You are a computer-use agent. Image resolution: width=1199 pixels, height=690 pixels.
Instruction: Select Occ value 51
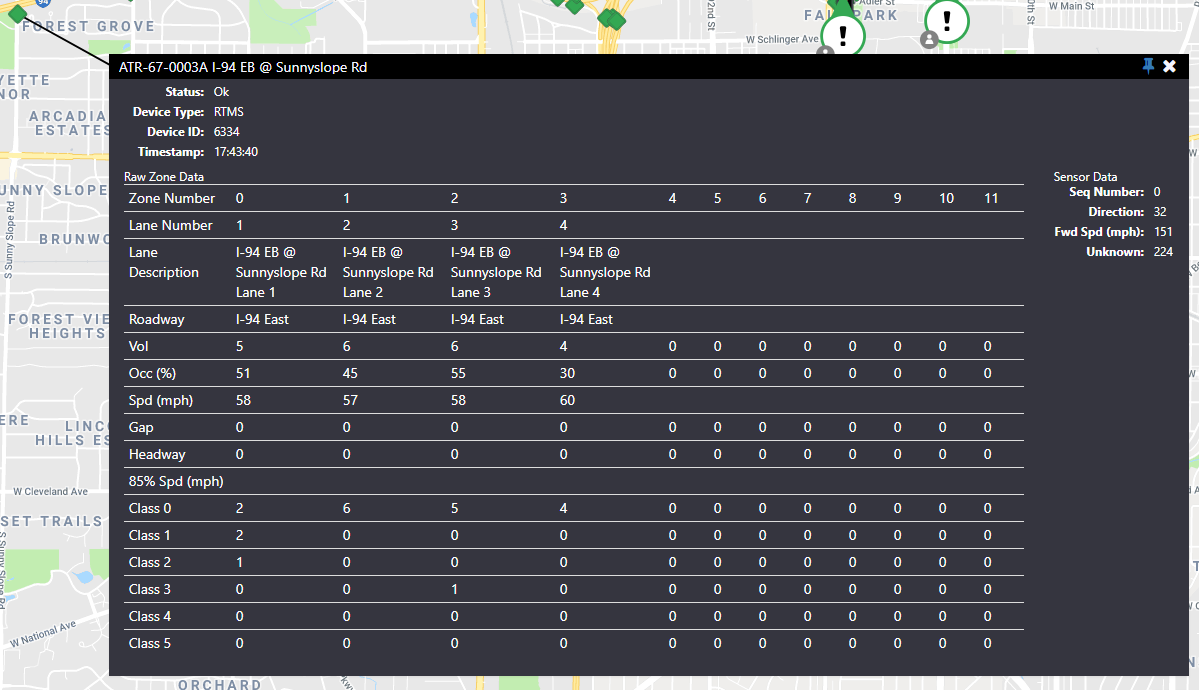(x=243, y=373)
